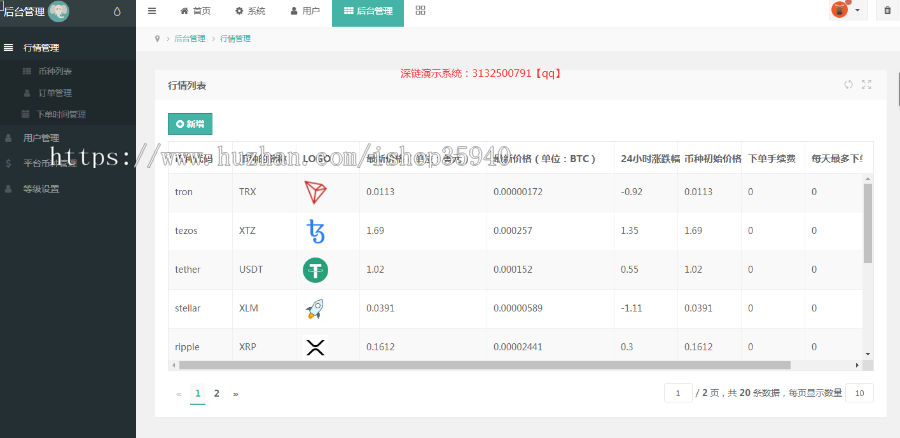Screen dimensions: 900x438
Task: Click the 行情列表 panel title
Action: 187,86
